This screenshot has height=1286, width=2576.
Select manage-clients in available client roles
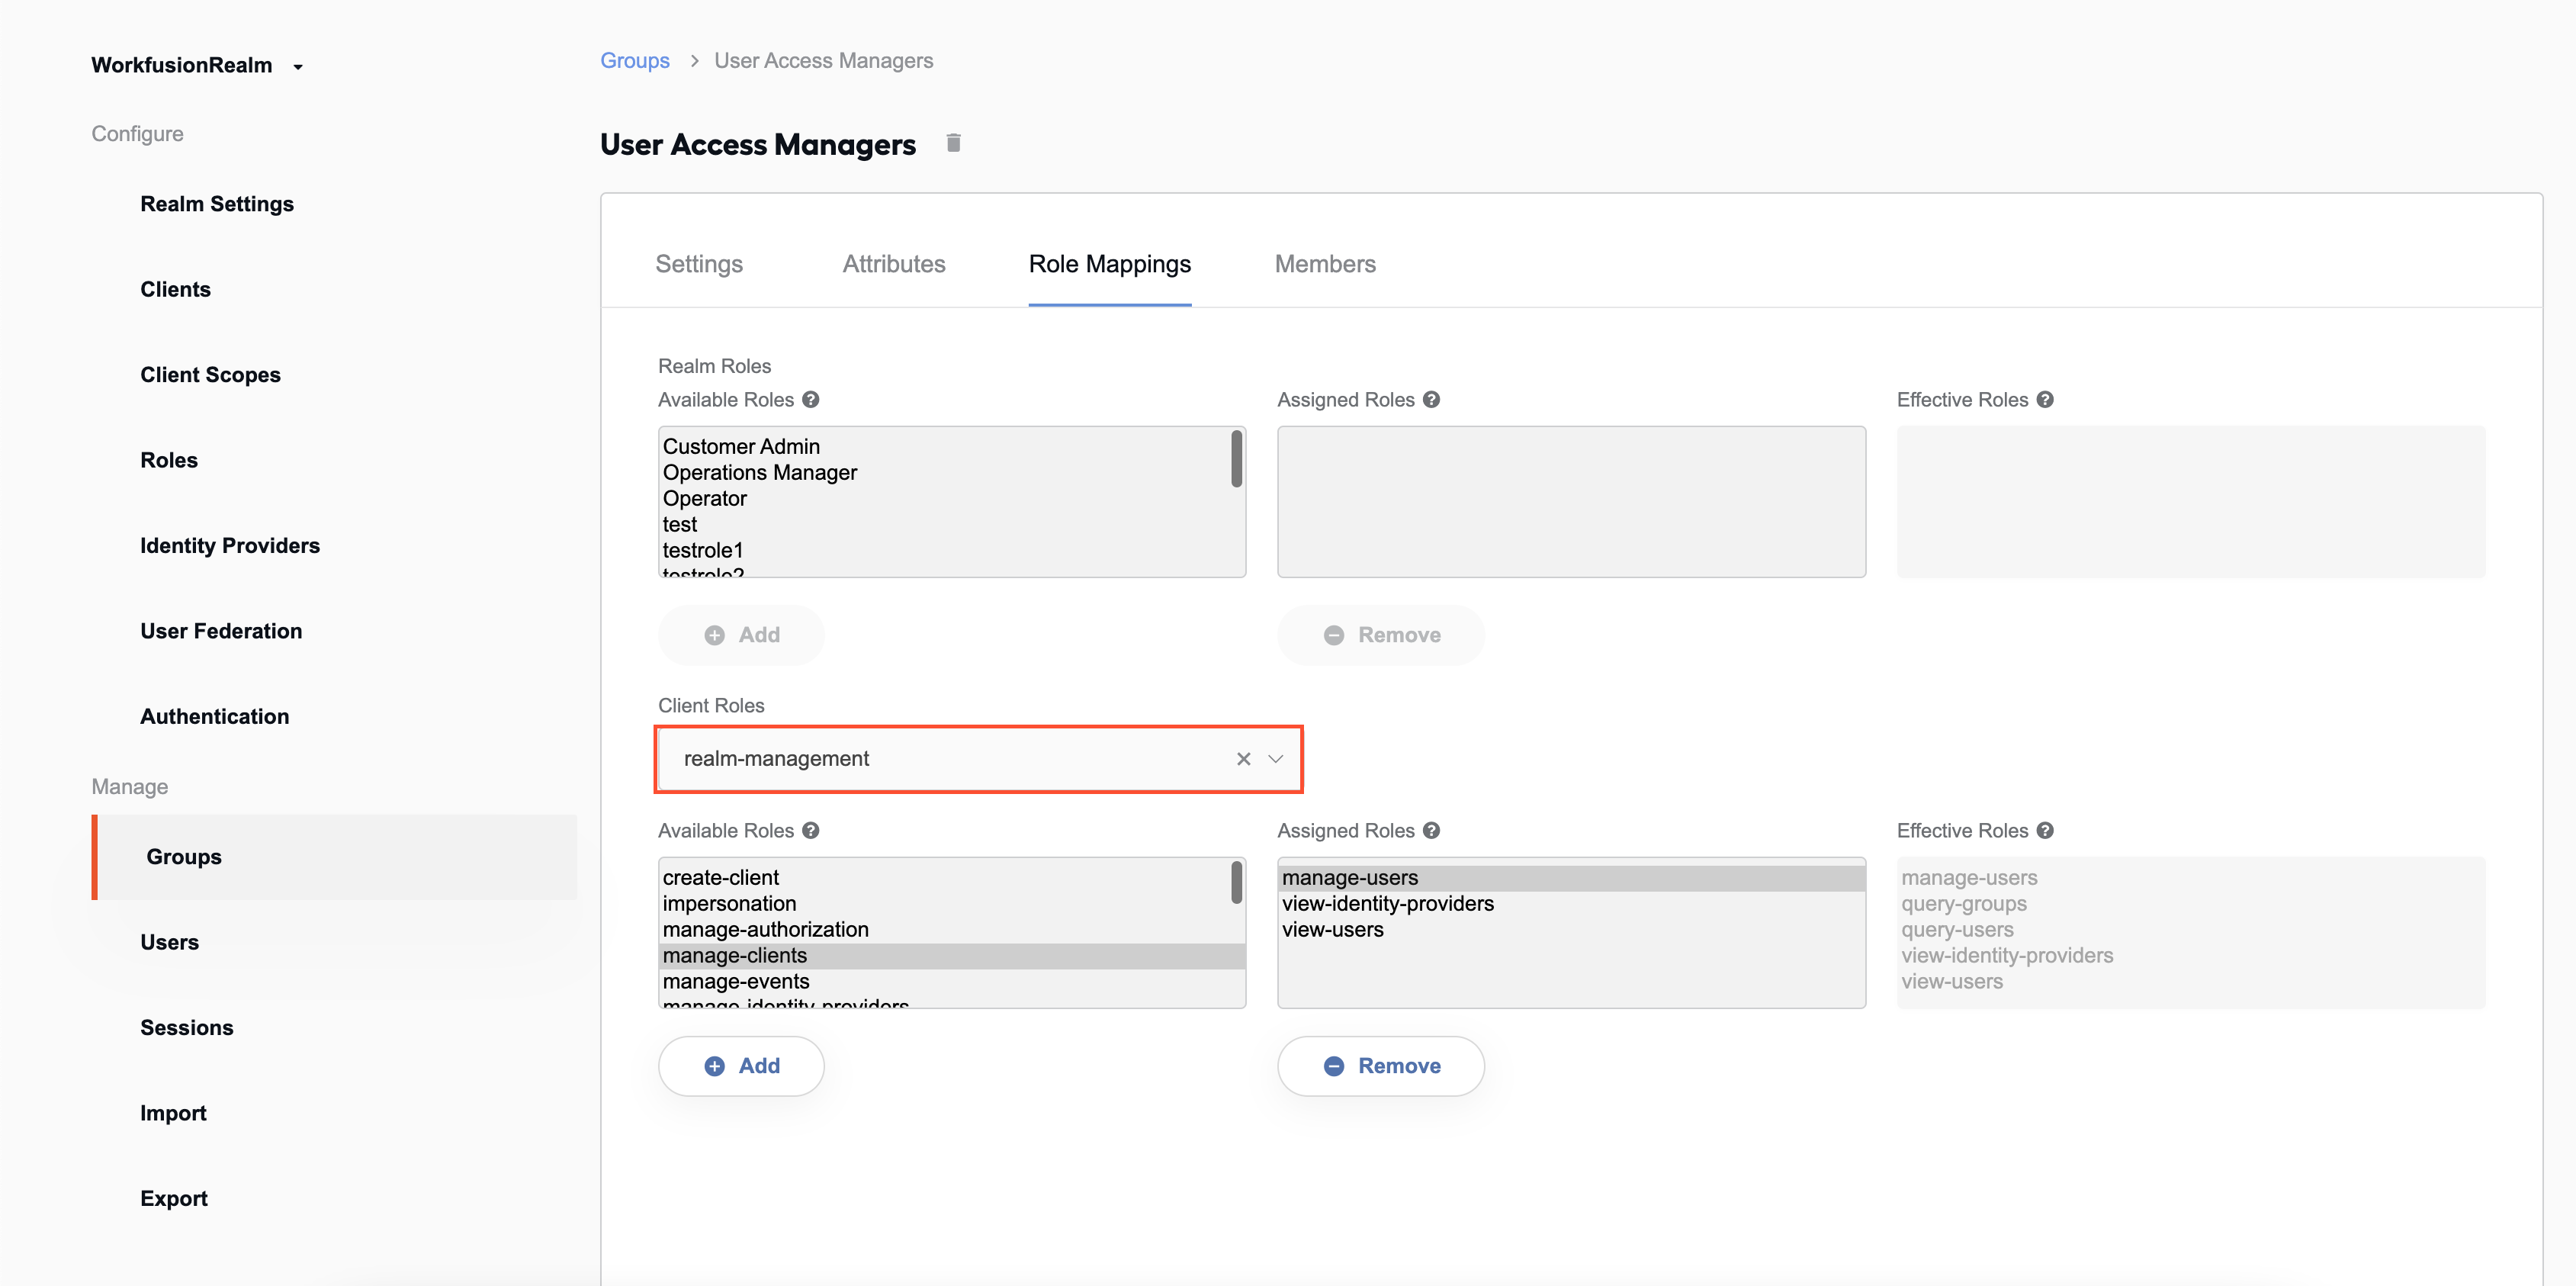[x=951, y=956]
